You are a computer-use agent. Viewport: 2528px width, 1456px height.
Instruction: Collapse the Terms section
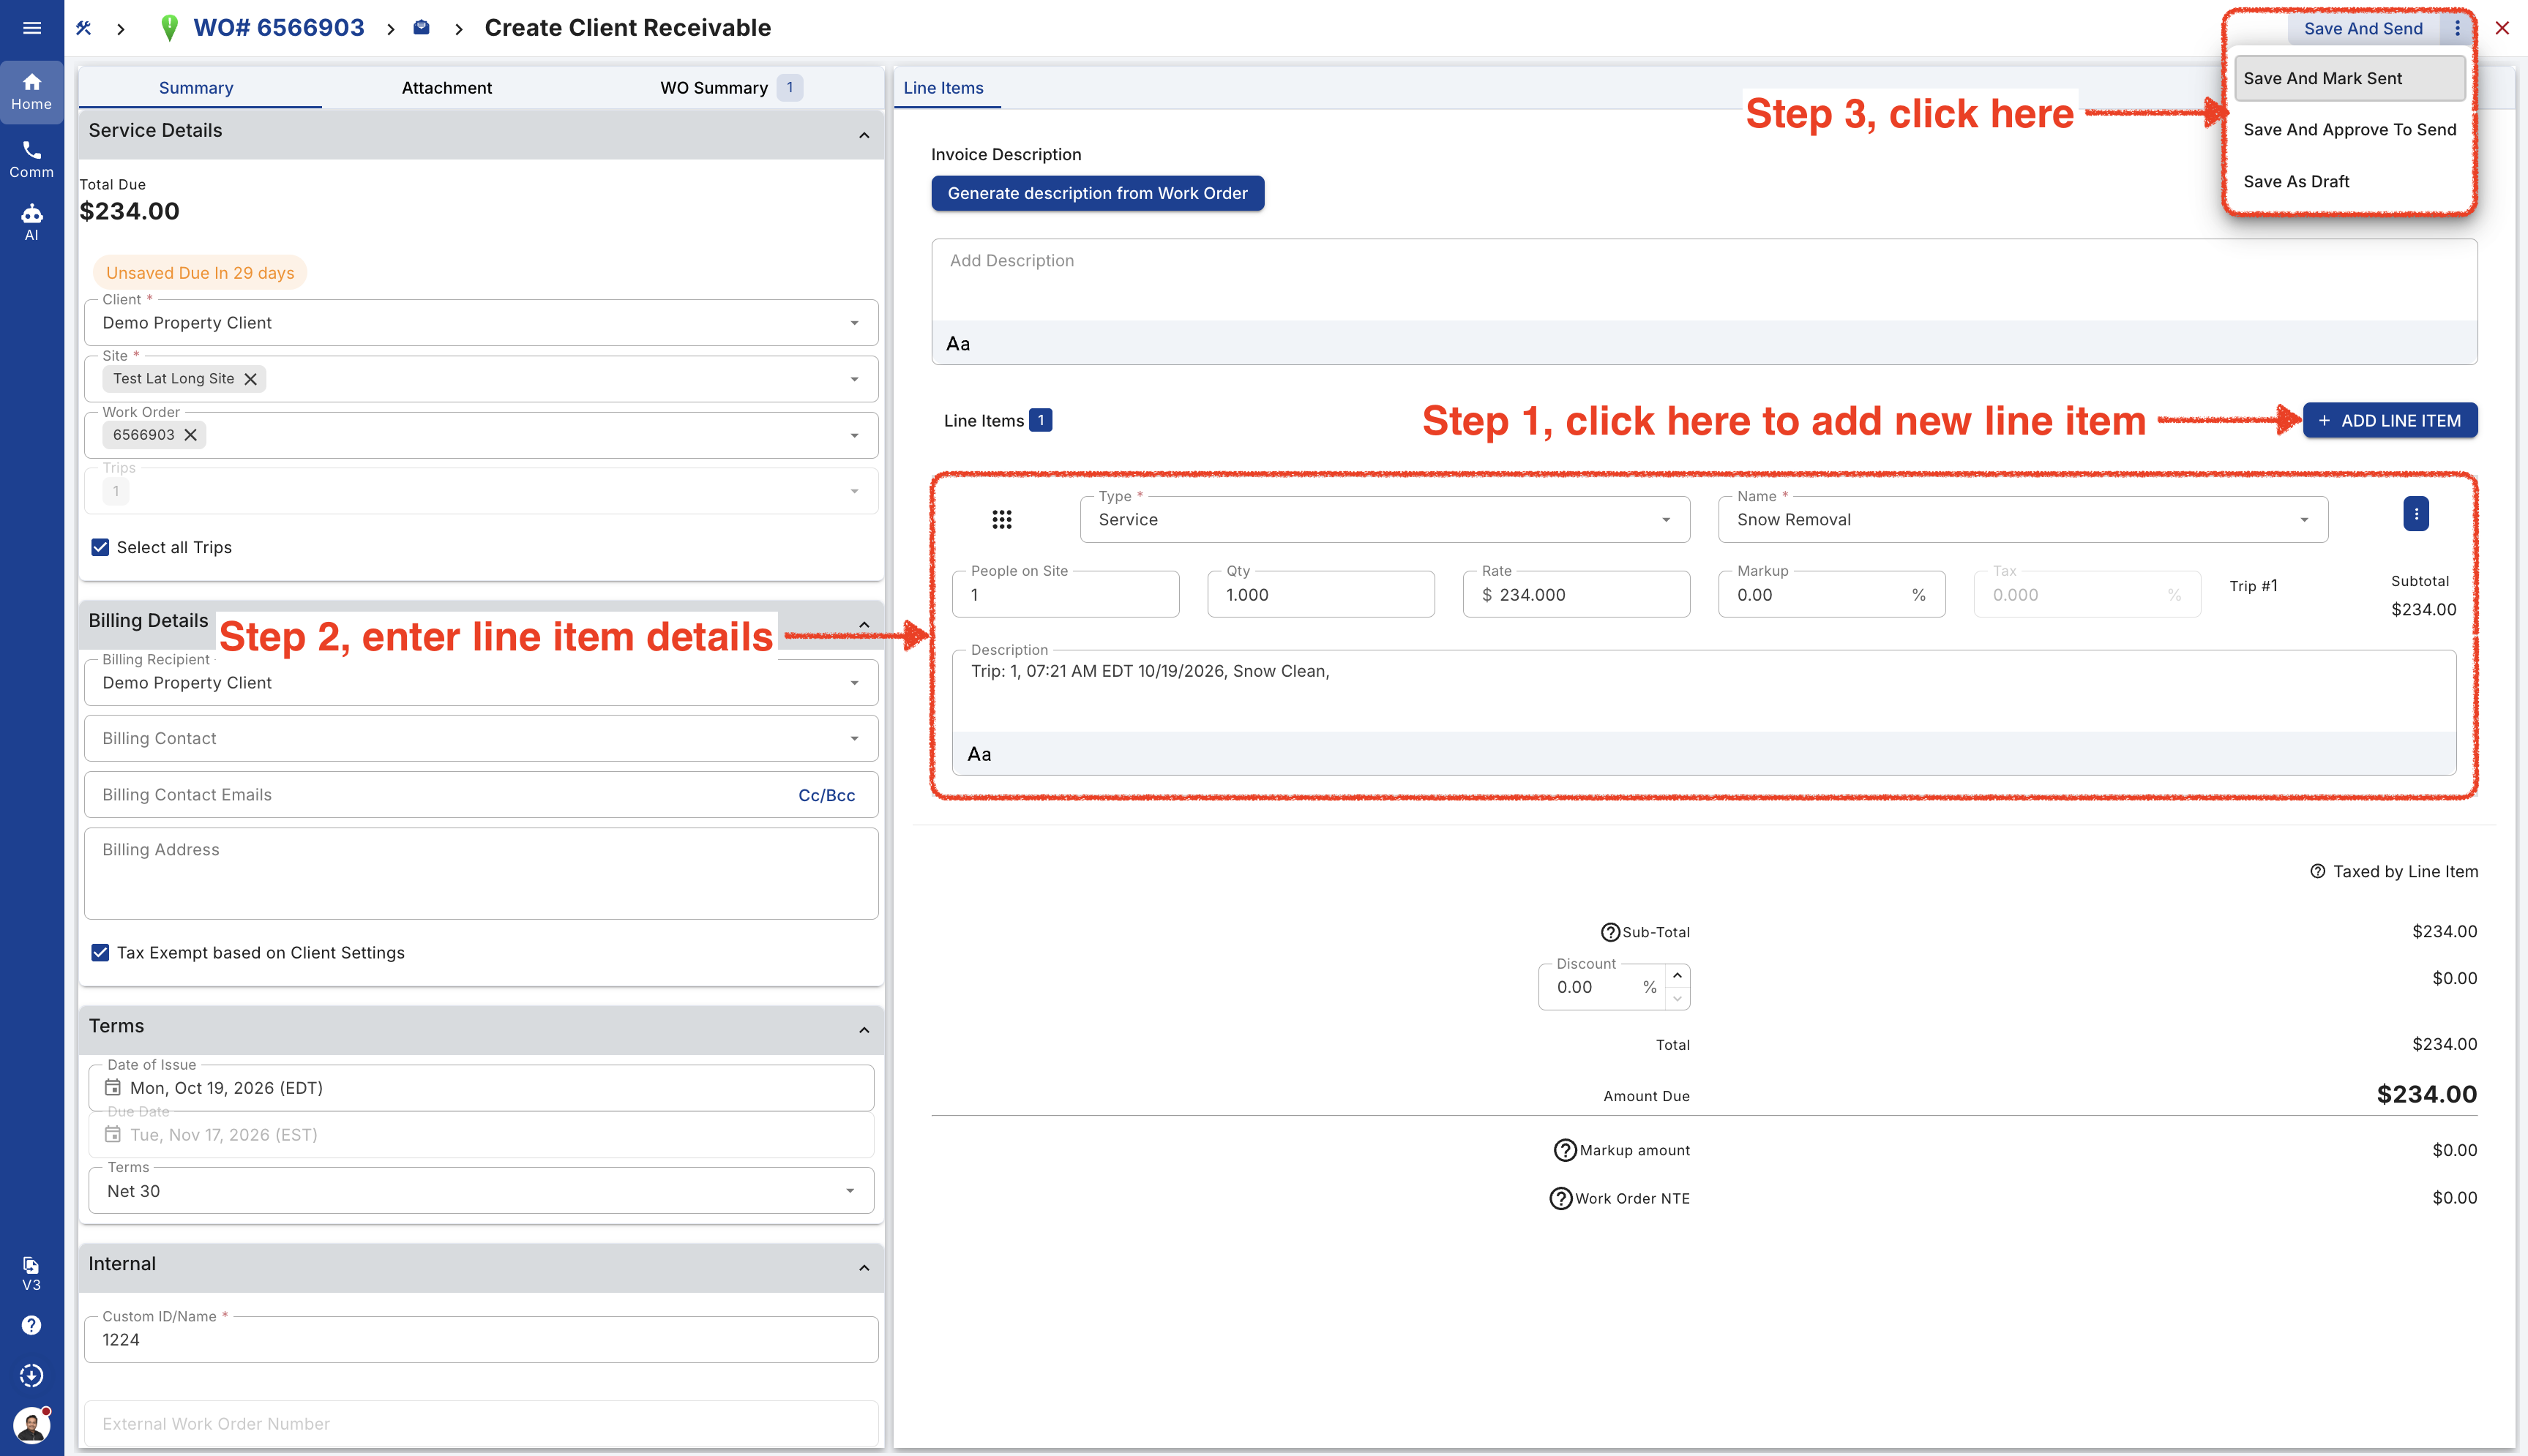coord(864,1029)
